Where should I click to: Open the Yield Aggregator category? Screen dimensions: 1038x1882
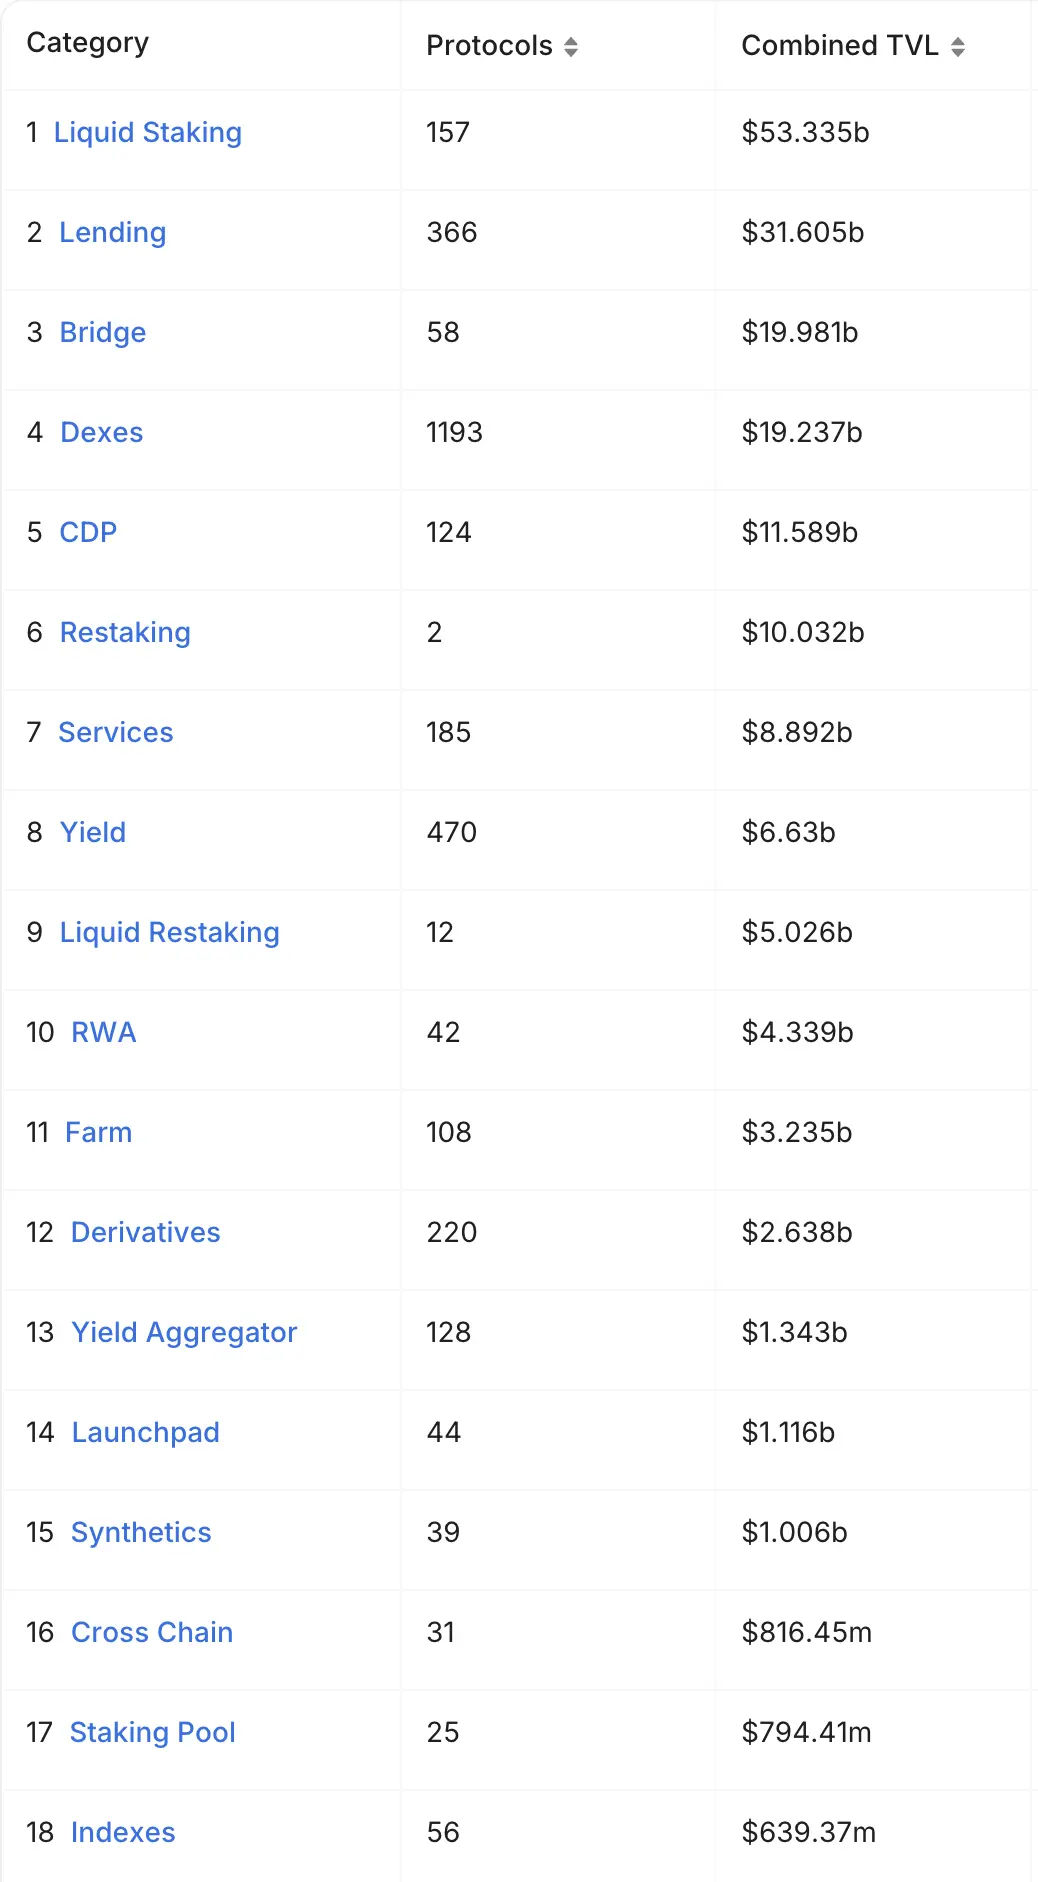185,1333
